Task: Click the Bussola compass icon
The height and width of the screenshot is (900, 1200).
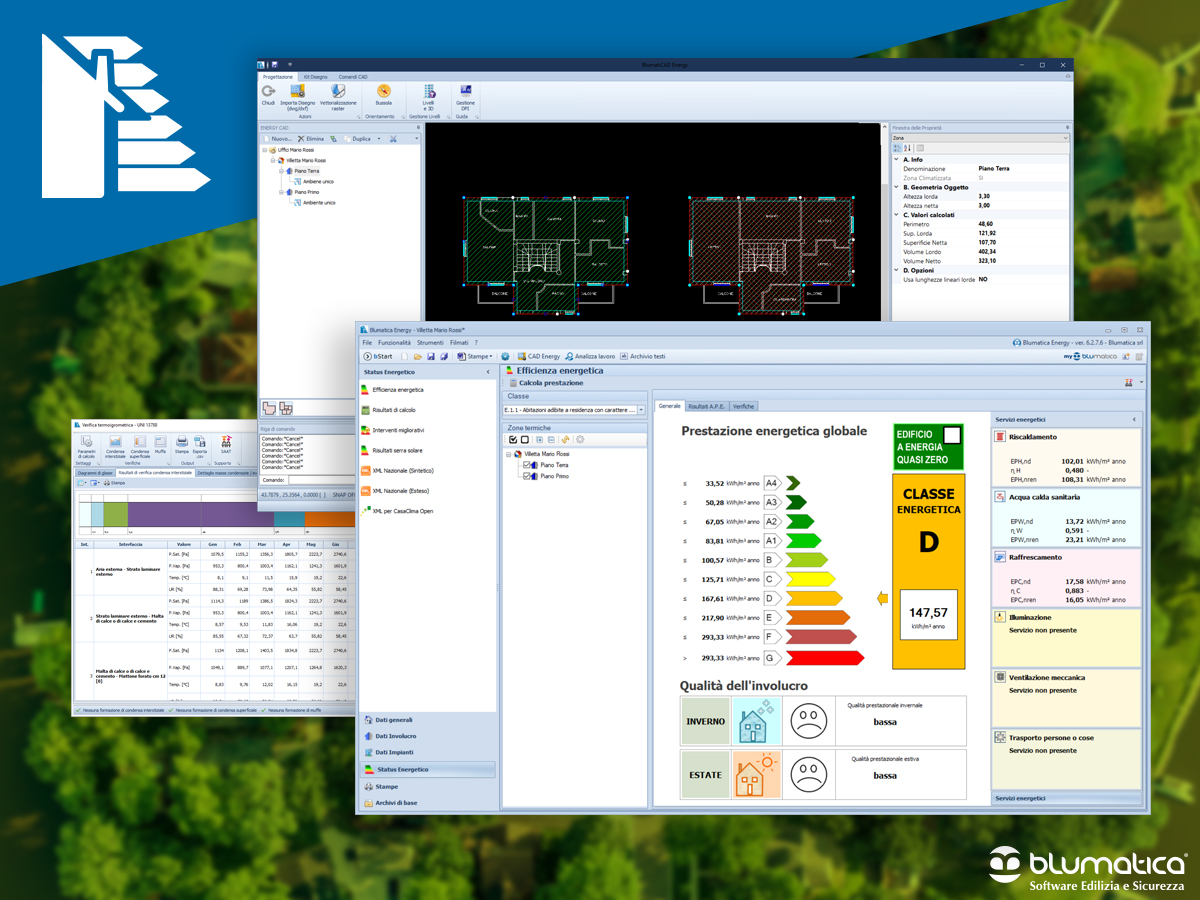Action: [x=383, y=91]
